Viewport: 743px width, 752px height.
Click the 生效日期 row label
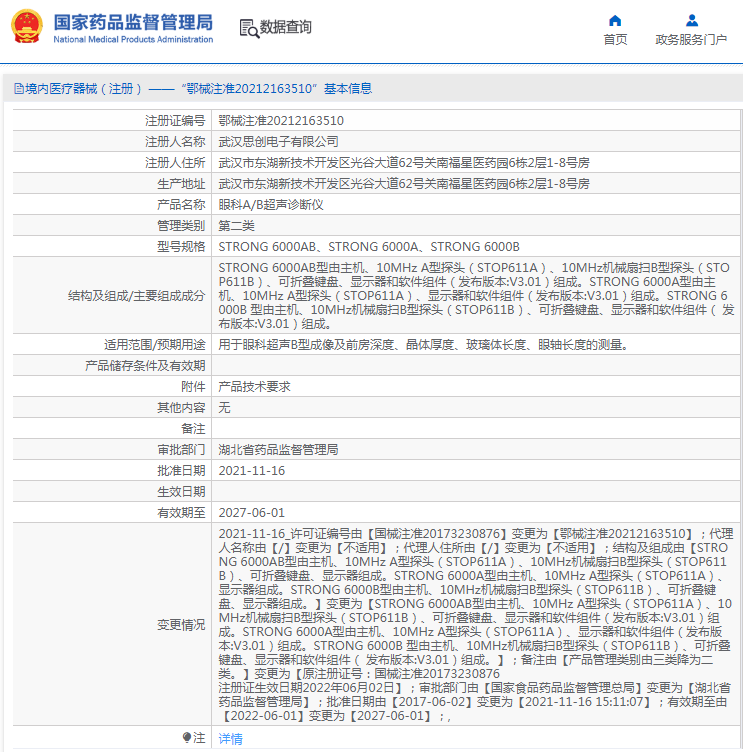181,492
